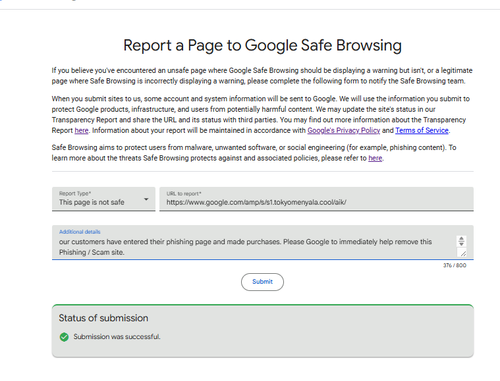Click the URL to report field
Viewport: 500px width, 381px height.
(x=316, y=199)
